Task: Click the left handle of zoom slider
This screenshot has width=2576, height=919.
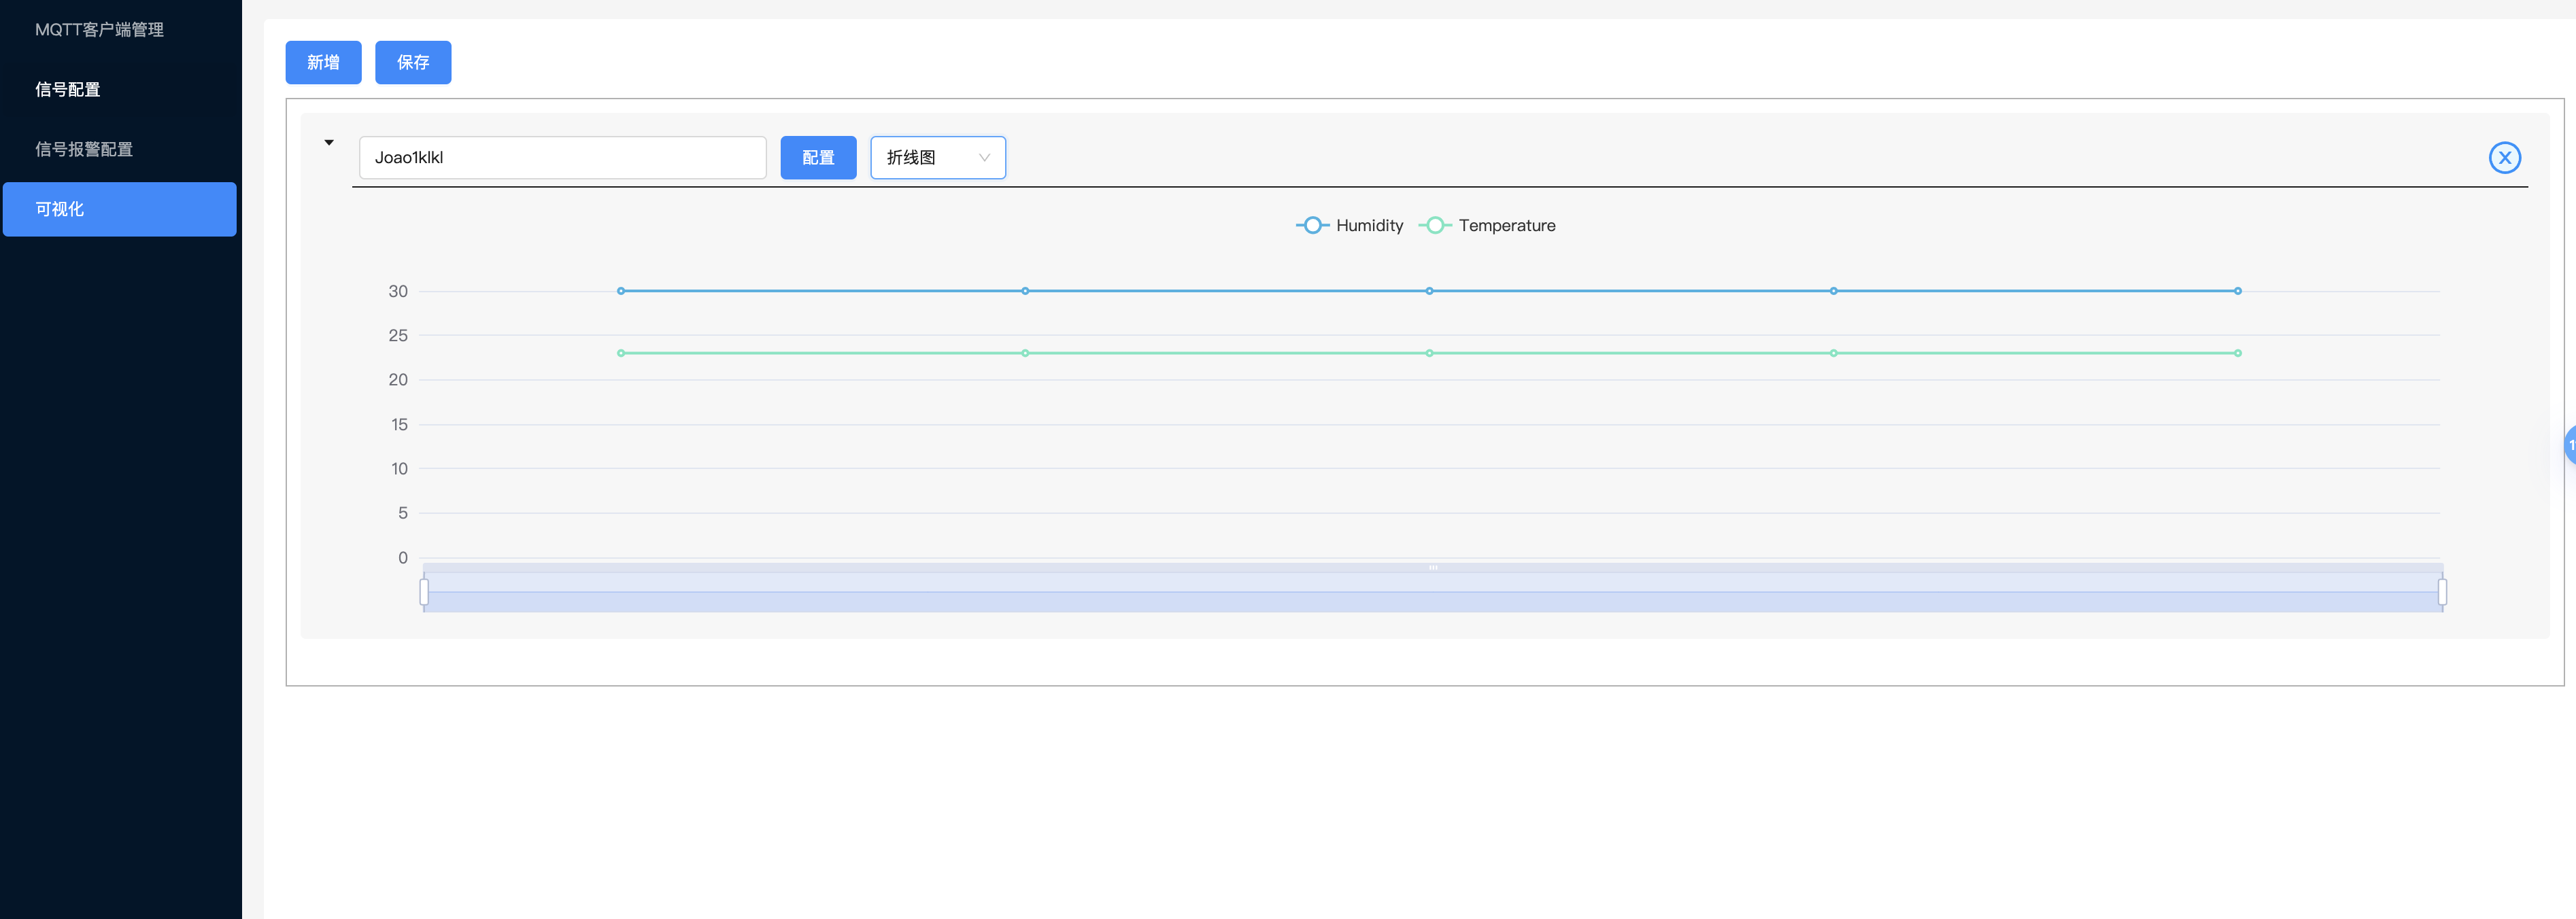Action: tap(424, 592)
